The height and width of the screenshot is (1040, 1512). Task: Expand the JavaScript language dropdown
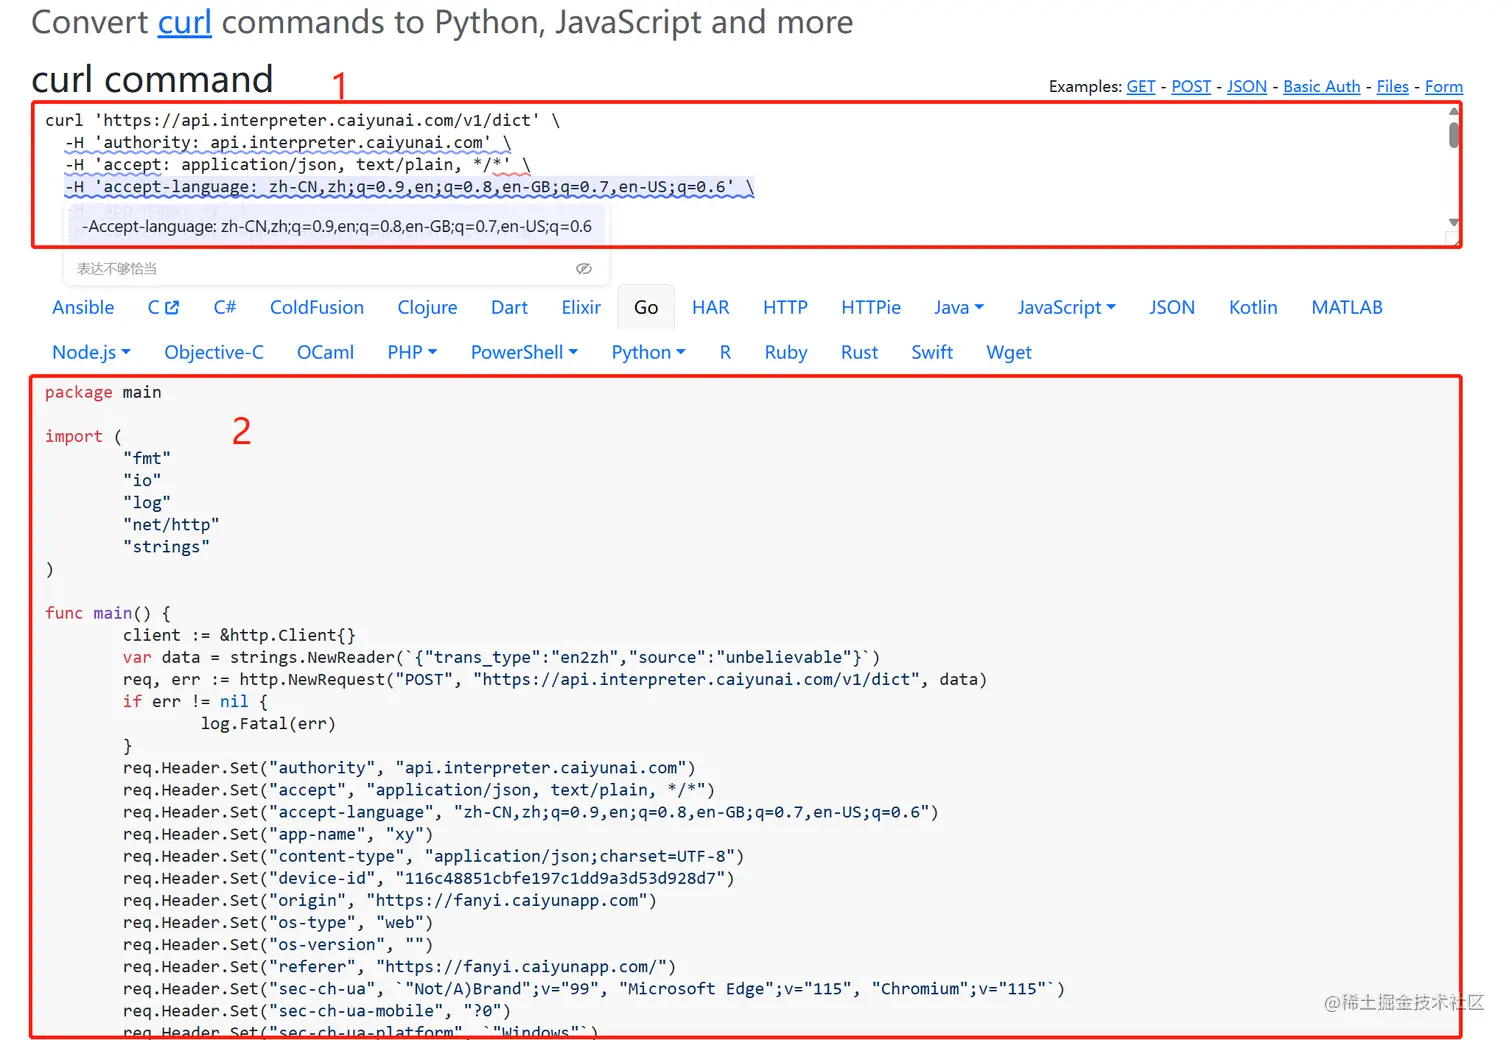pos(1065,308)
